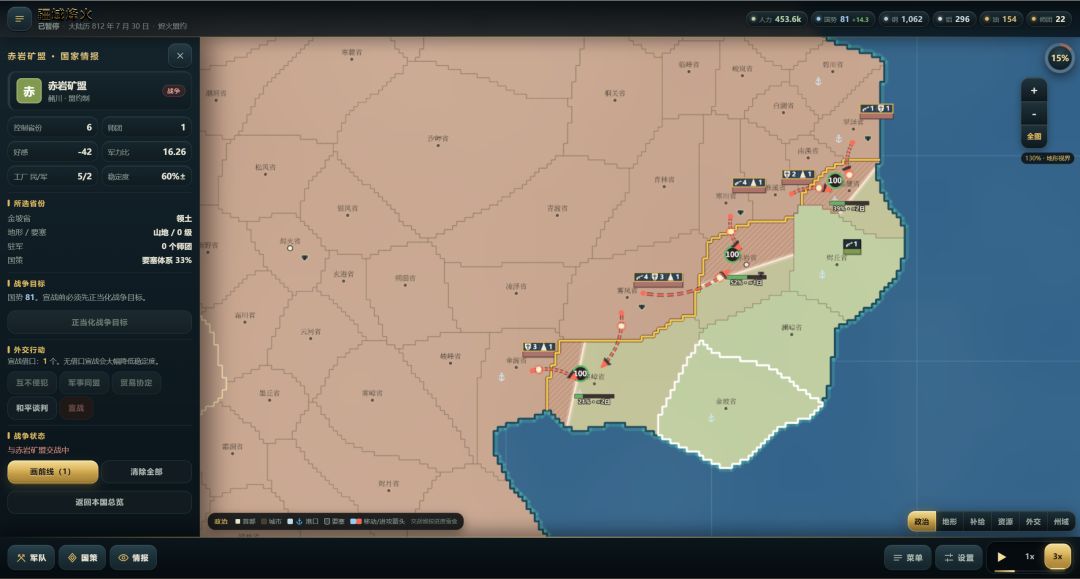Click the 和平谈判 peace negotiation button

[32, 408]
